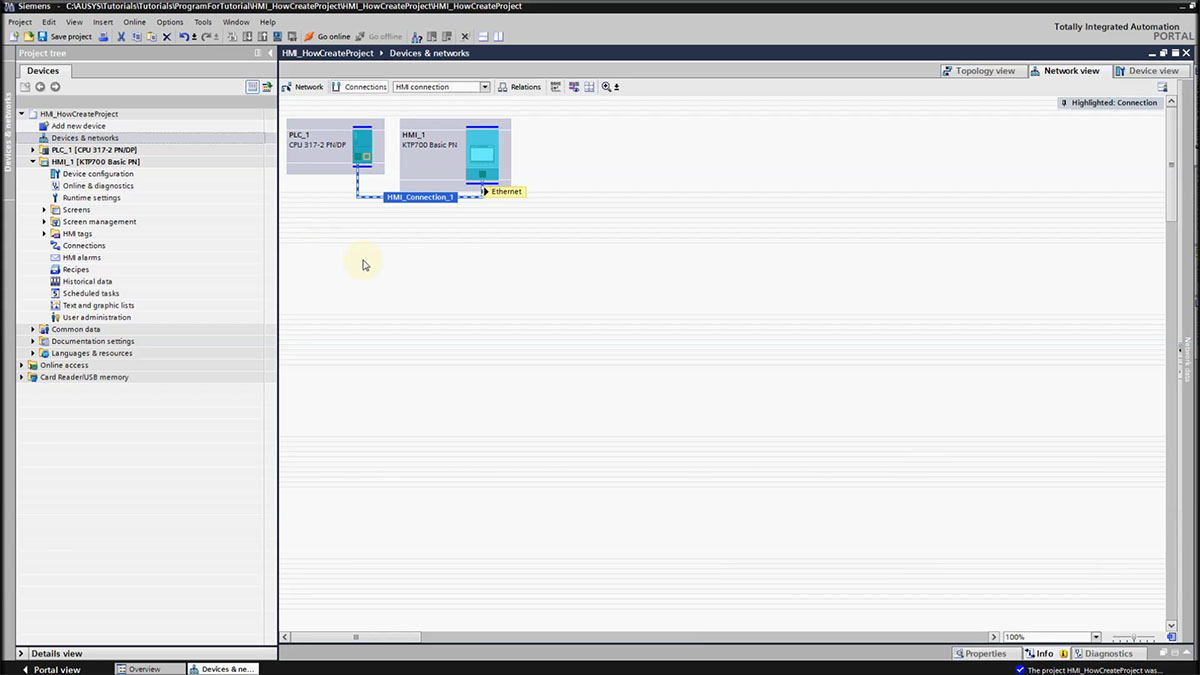Expand the Common data node
Image resolution: width=1200 pixels, height=675 pixels.
tap(33, 329)
